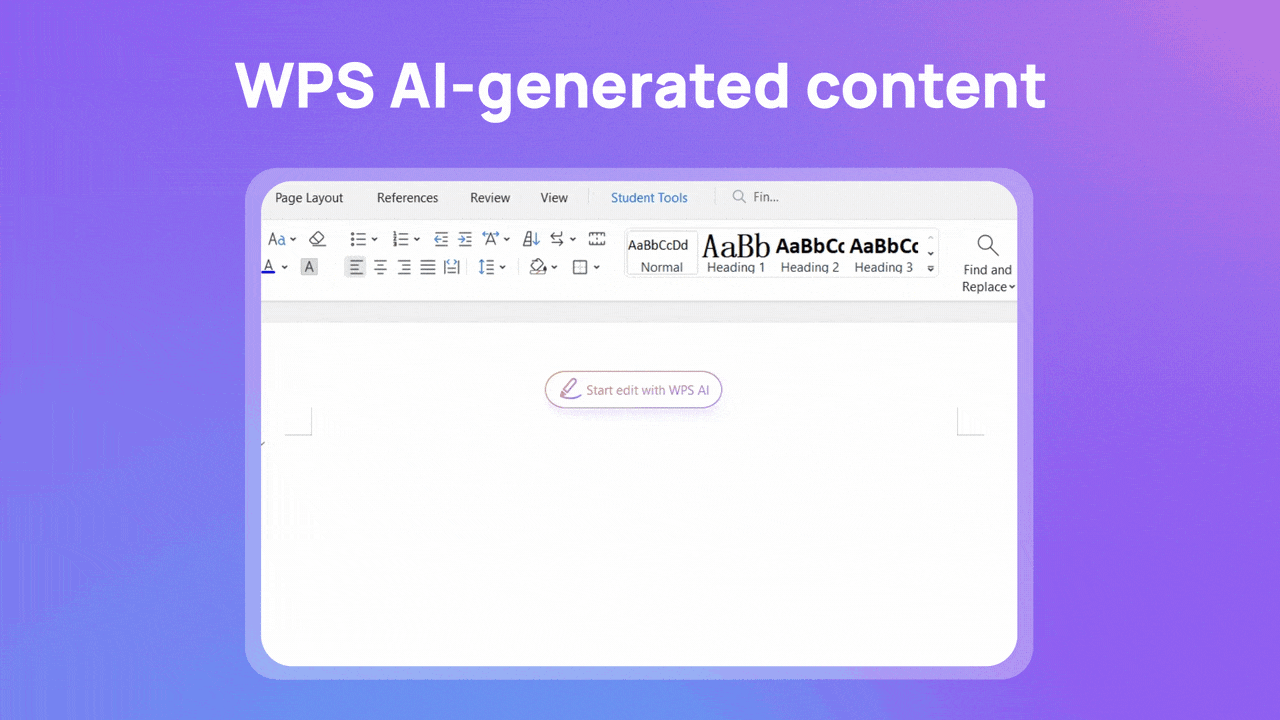Open Find and Replace
Screen dimensions: 1280x720
pos(988,263)
